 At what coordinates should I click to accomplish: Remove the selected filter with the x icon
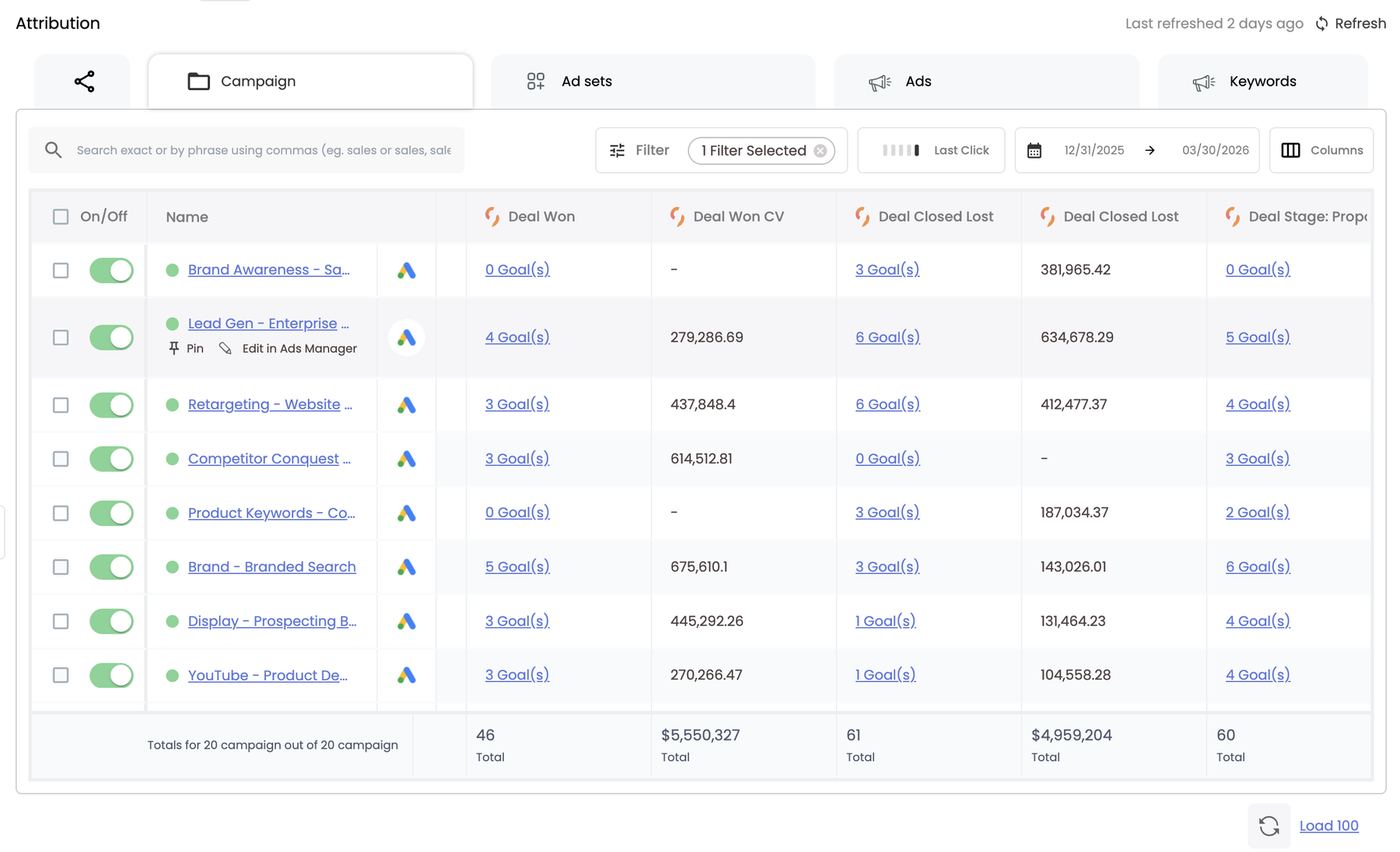[x=820, y=150]
